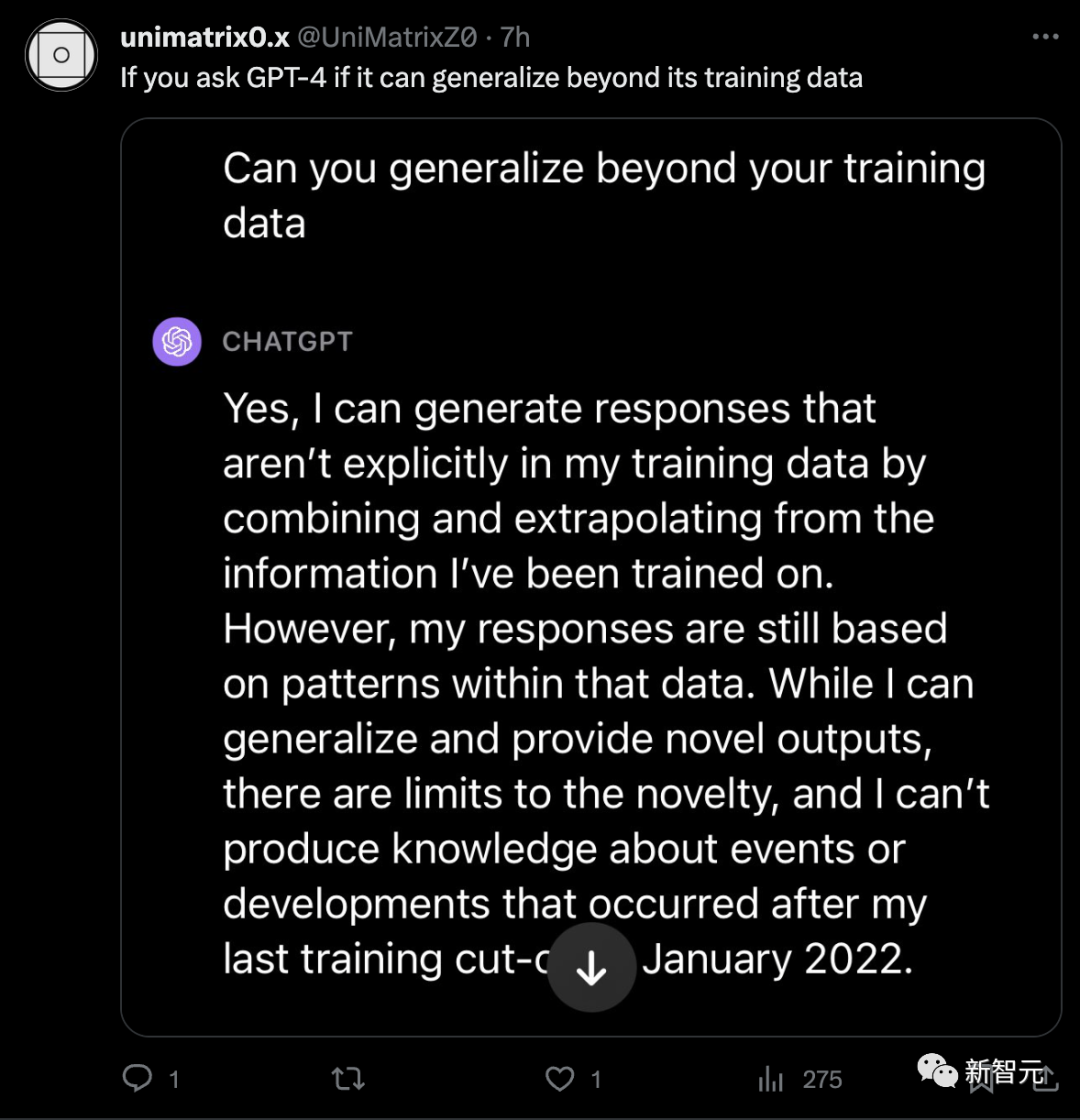View tweet analytics via the bar chart icon
Viewport: 1080px width, 1120px height.
coord(771,1078)
